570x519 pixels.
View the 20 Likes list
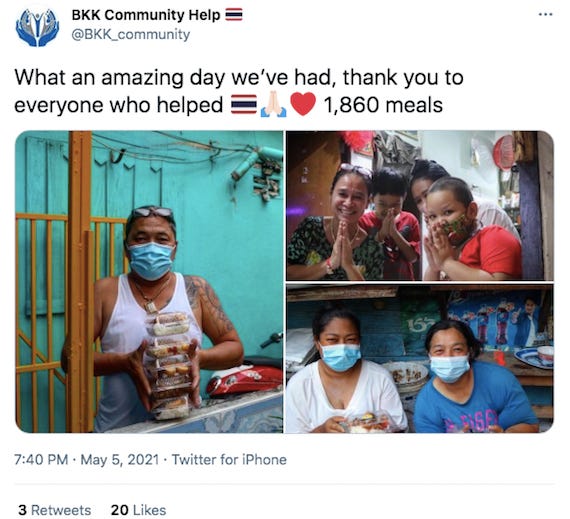coord(139,510)
